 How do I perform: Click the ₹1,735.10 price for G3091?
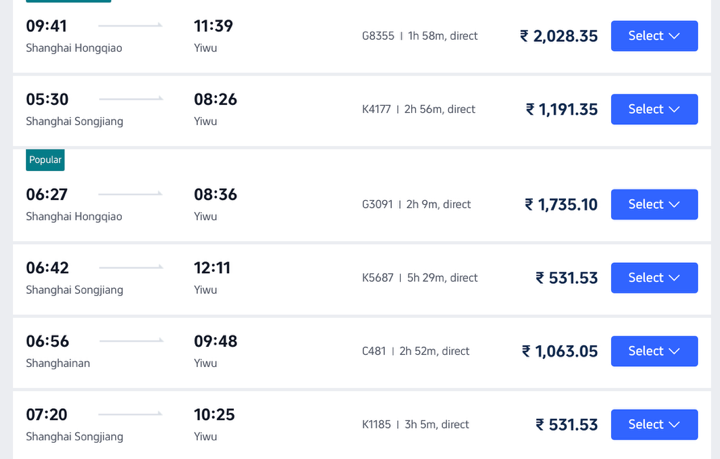pos(561,205)
